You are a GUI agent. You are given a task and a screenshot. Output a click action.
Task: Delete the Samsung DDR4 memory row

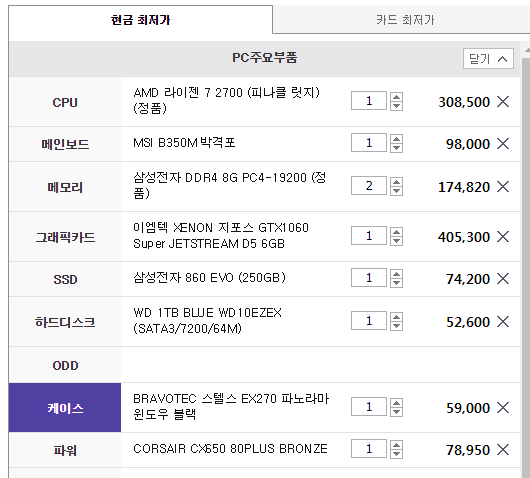[x=503, y=187]
